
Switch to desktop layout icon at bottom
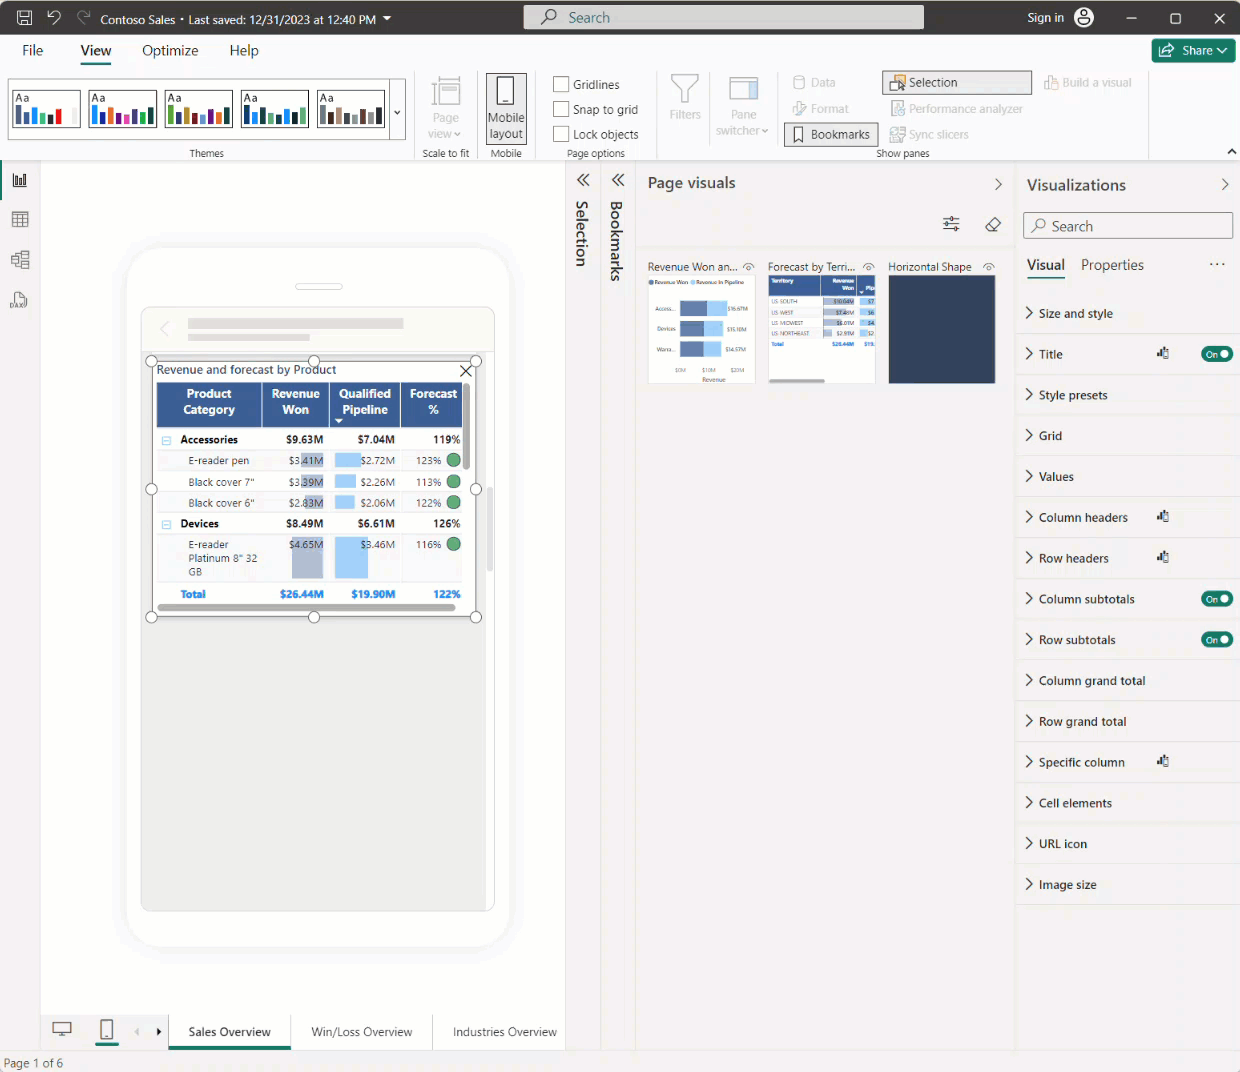[x=62, y=1030]
